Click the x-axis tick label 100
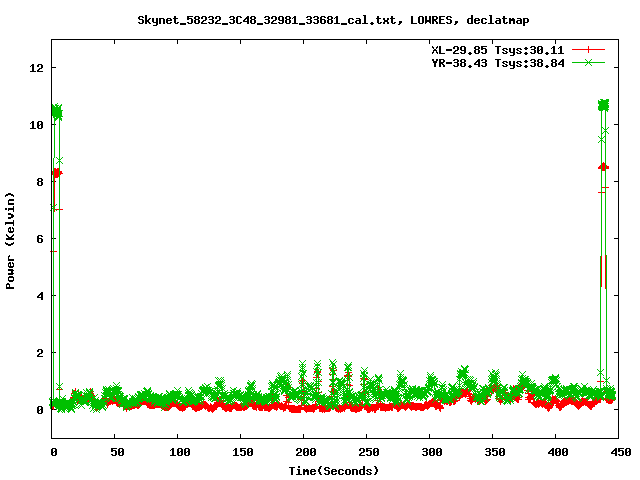This screenshot has height=480, width=640. coord(180,452)
